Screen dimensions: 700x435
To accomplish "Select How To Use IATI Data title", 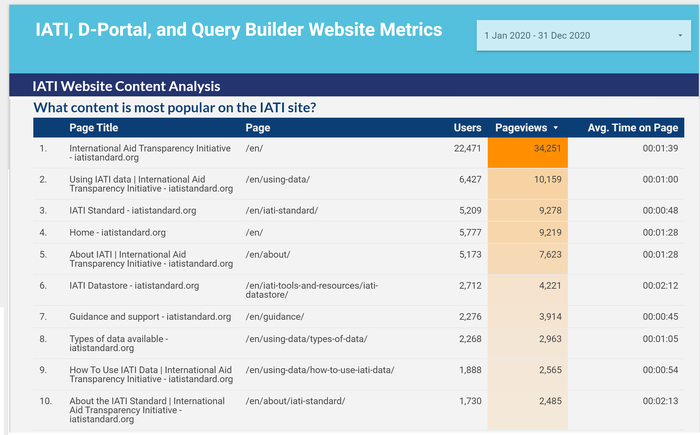I will 151,374.
